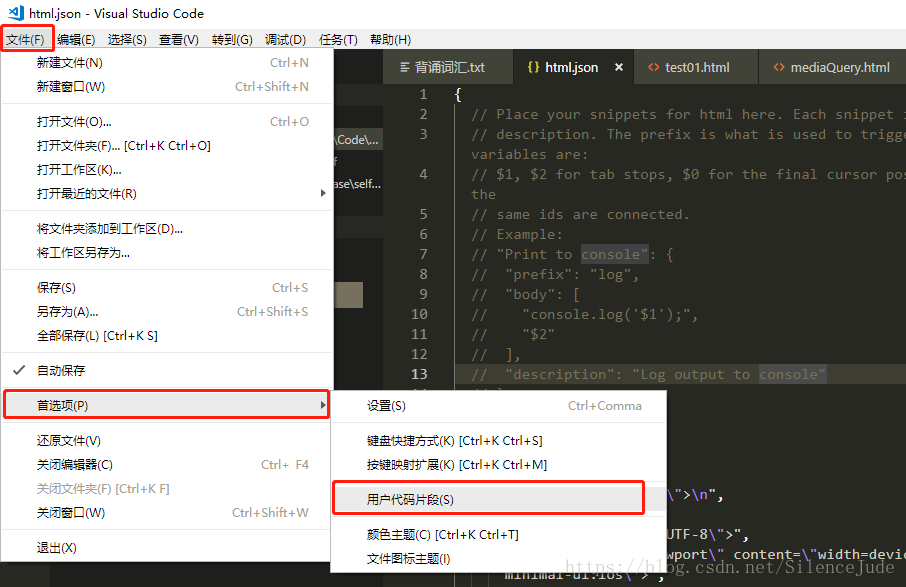Click the '// Example:' comment line

click(517, 235)
